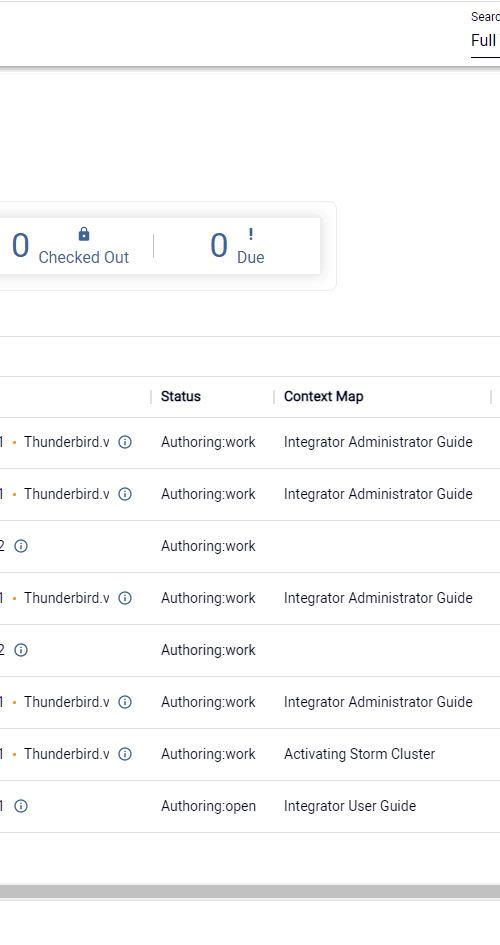Click the Due exclamation mark icon
The height and width of the screenshot is (945, 500).
point(251,234)
